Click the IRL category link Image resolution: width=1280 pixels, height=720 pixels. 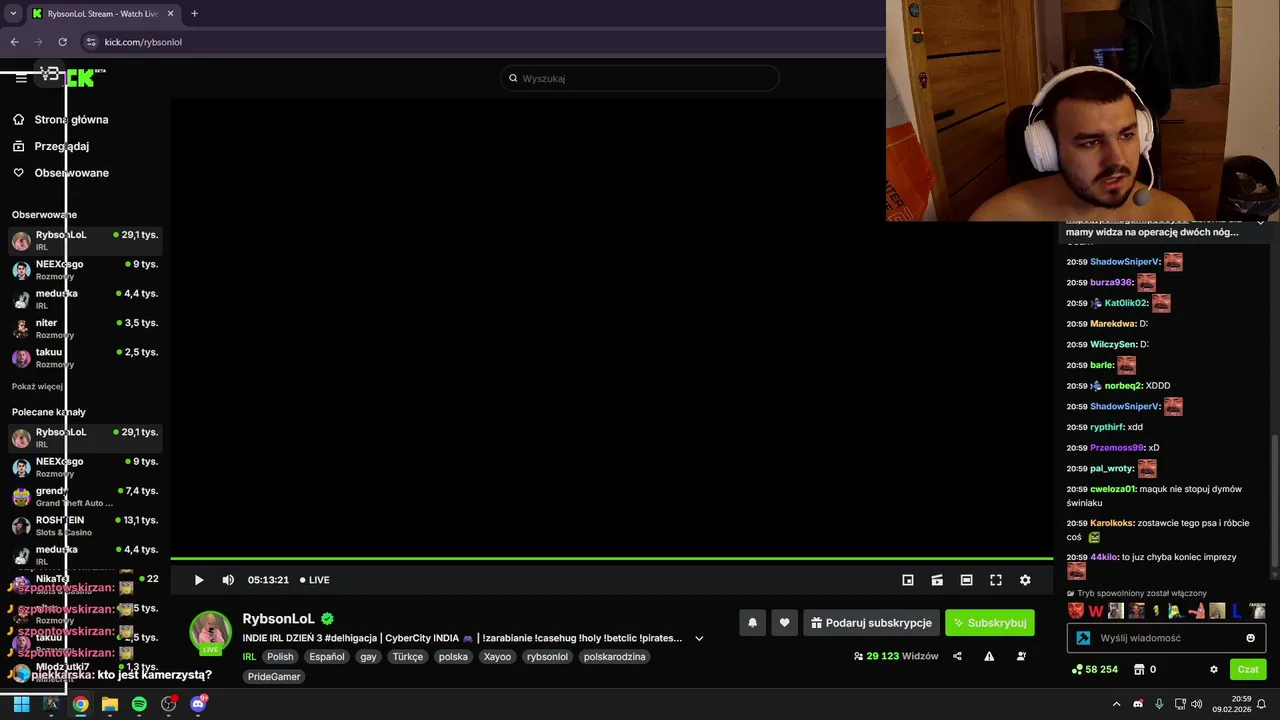coord(249,657)
